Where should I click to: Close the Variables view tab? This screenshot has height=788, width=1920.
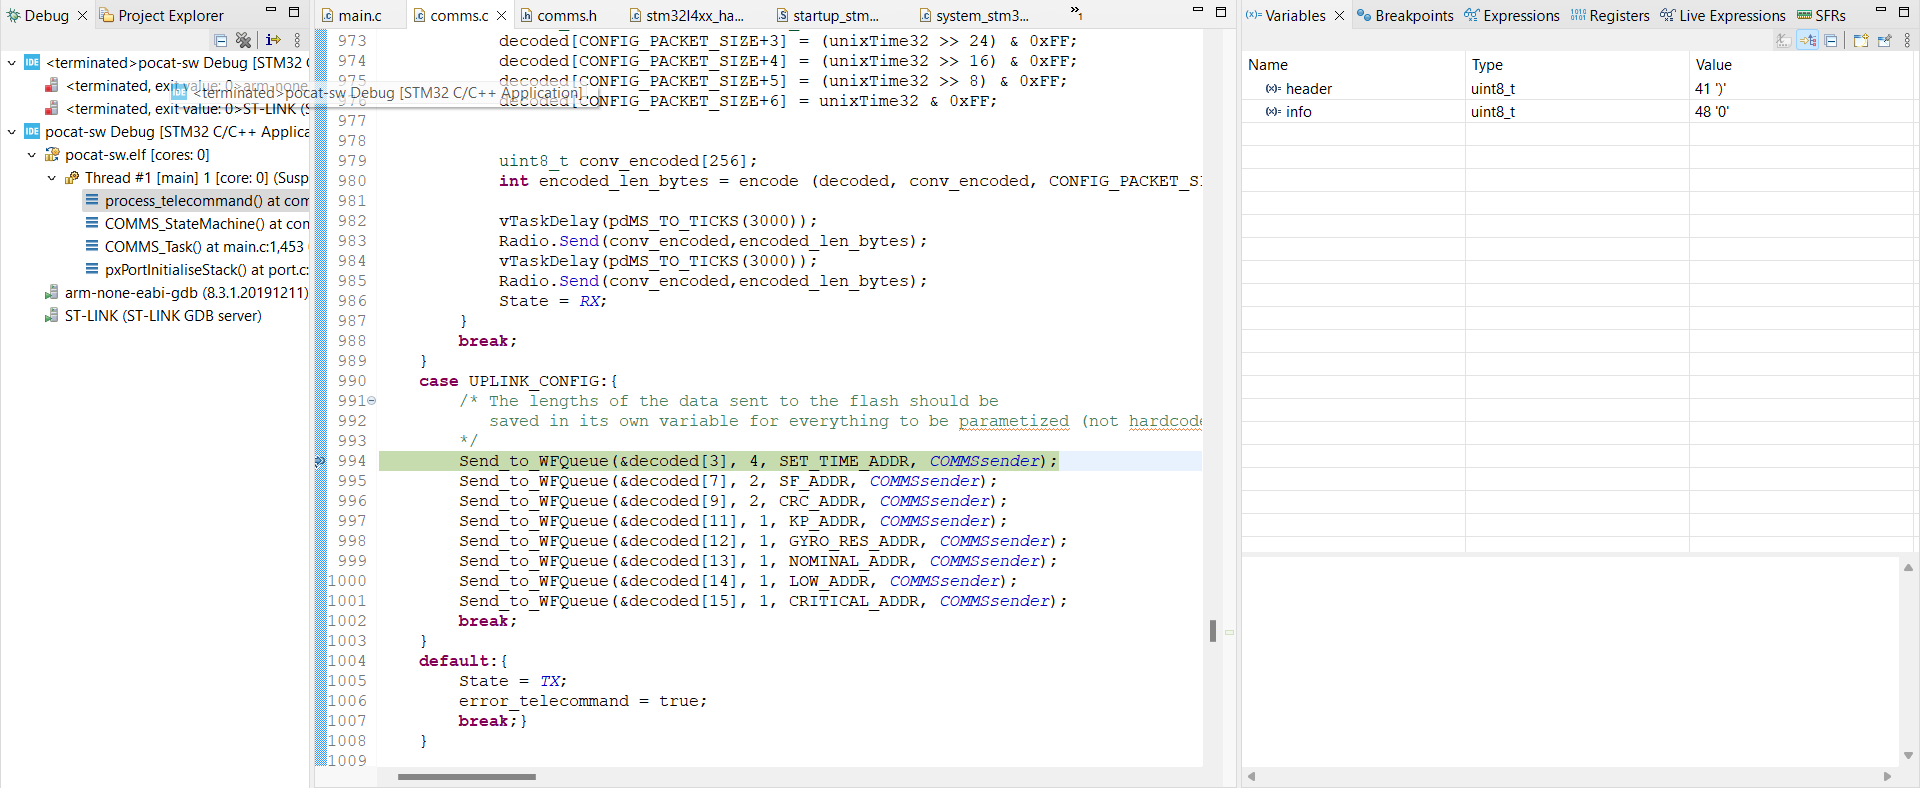pyautogui.click(x=1339, y=16)
